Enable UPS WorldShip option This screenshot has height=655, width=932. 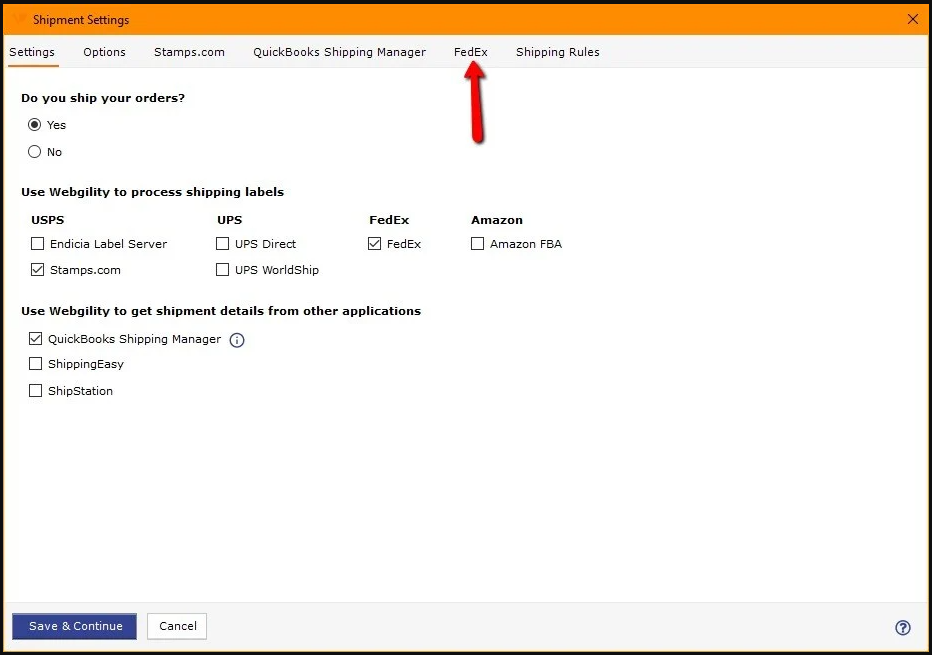click(223, 270)
